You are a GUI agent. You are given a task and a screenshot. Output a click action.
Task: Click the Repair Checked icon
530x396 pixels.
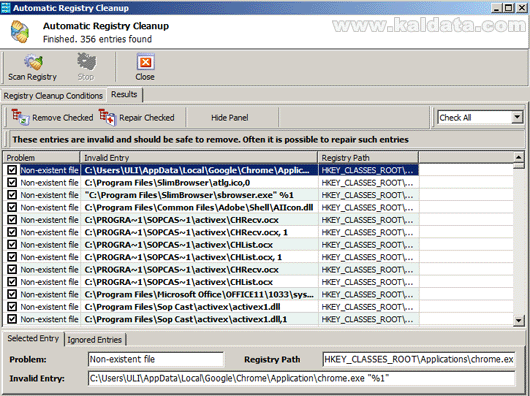click(x=107, y=117)
